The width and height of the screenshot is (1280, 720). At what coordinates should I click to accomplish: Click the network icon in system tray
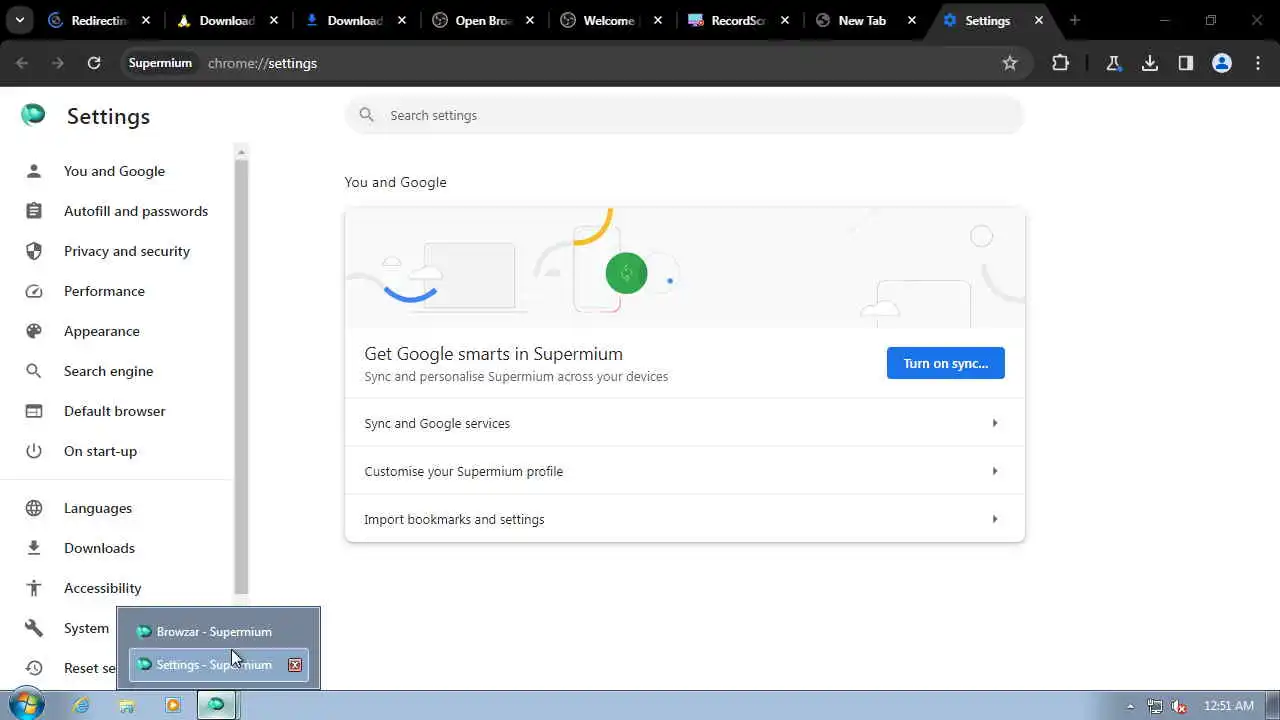coord(1155,706)
